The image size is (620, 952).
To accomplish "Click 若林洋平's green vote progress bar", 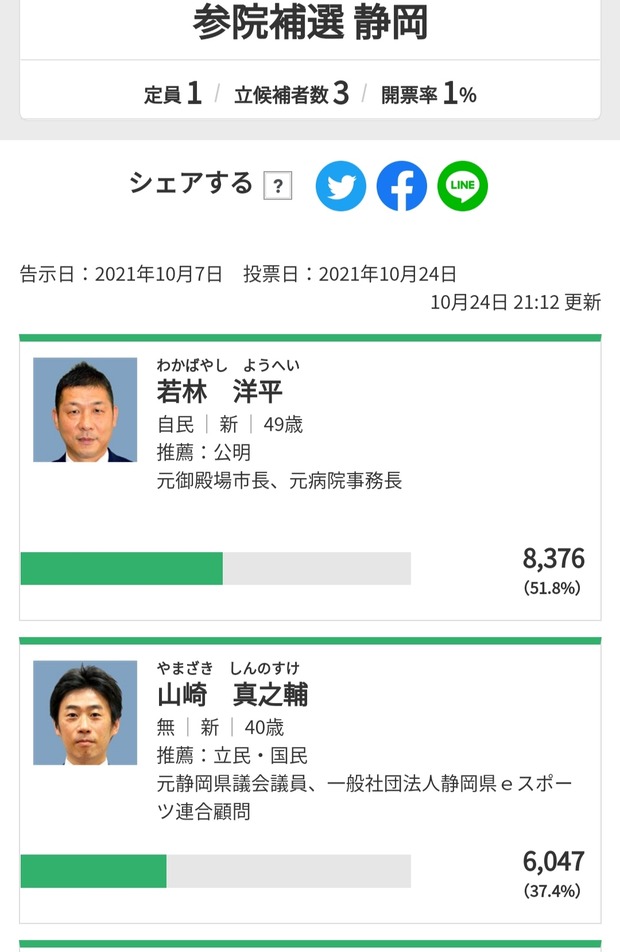I will (x=122, y=568).
